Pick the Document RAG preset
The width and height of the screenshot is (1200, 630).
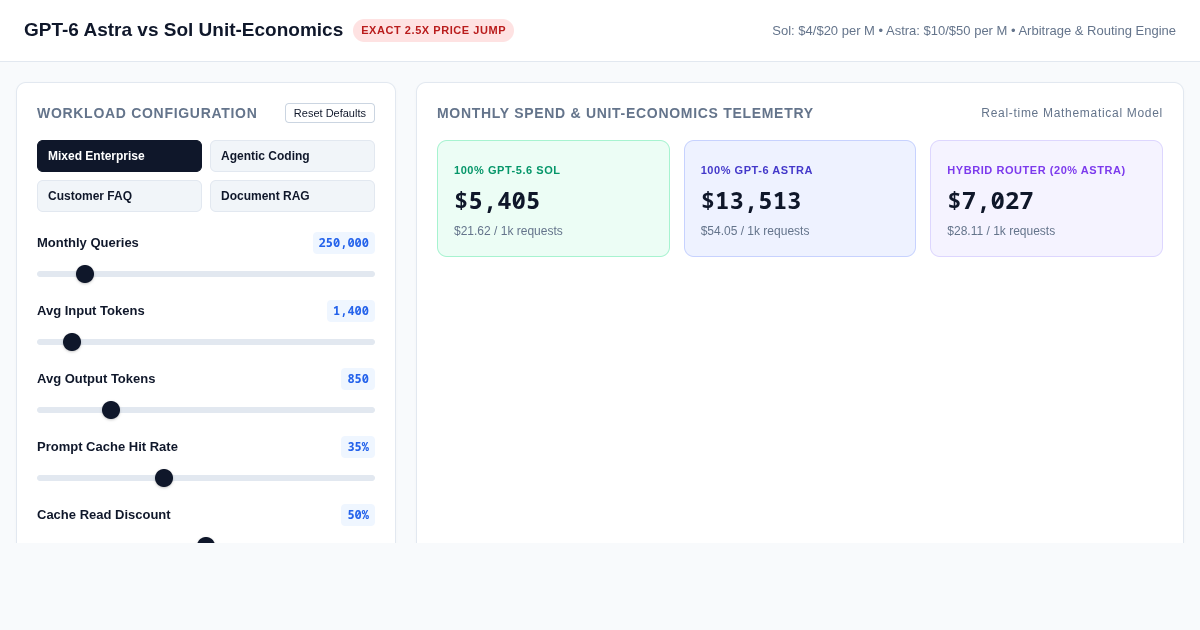[x=292, y=196]
